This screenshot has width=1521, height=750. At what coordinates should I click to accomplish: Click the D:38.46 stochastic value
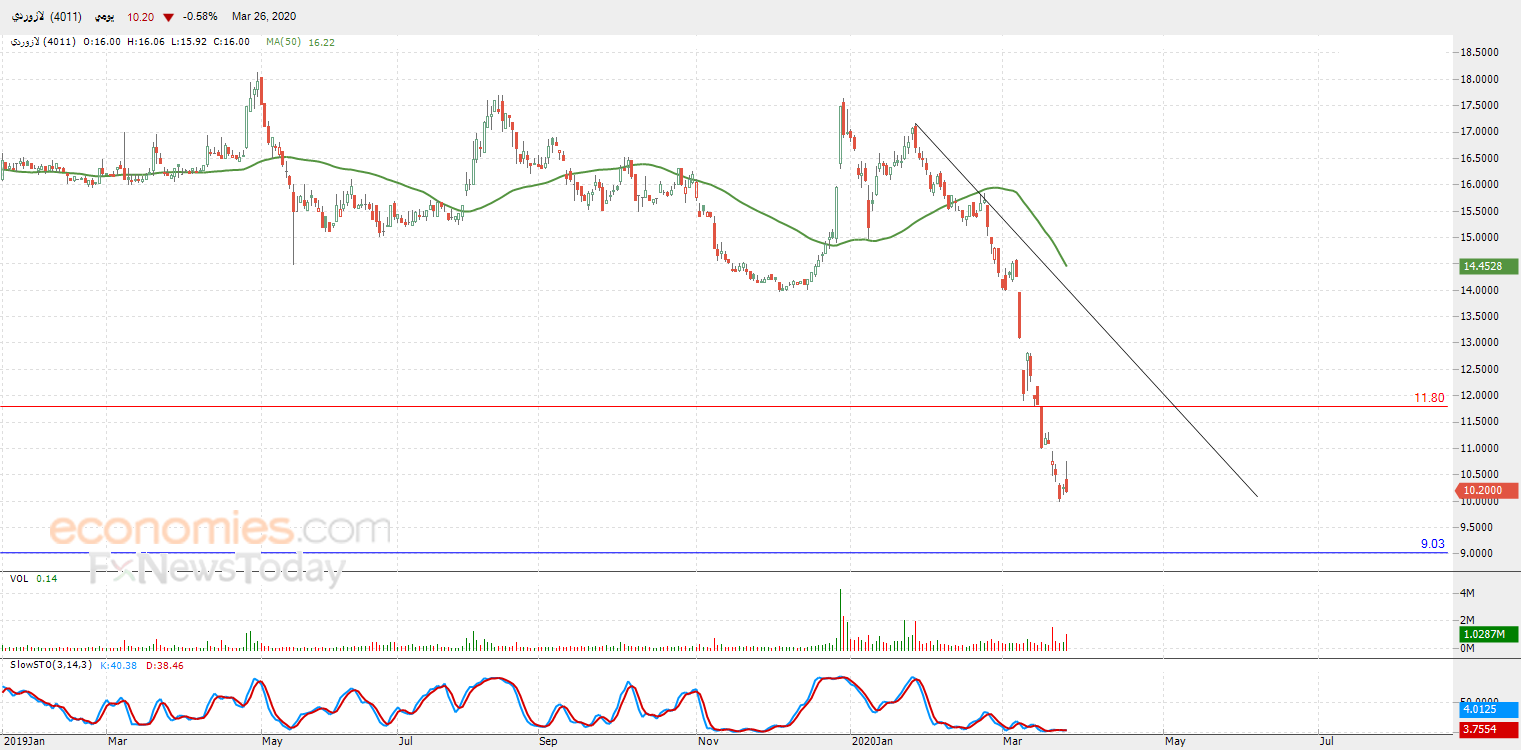(x=165, y=665)
